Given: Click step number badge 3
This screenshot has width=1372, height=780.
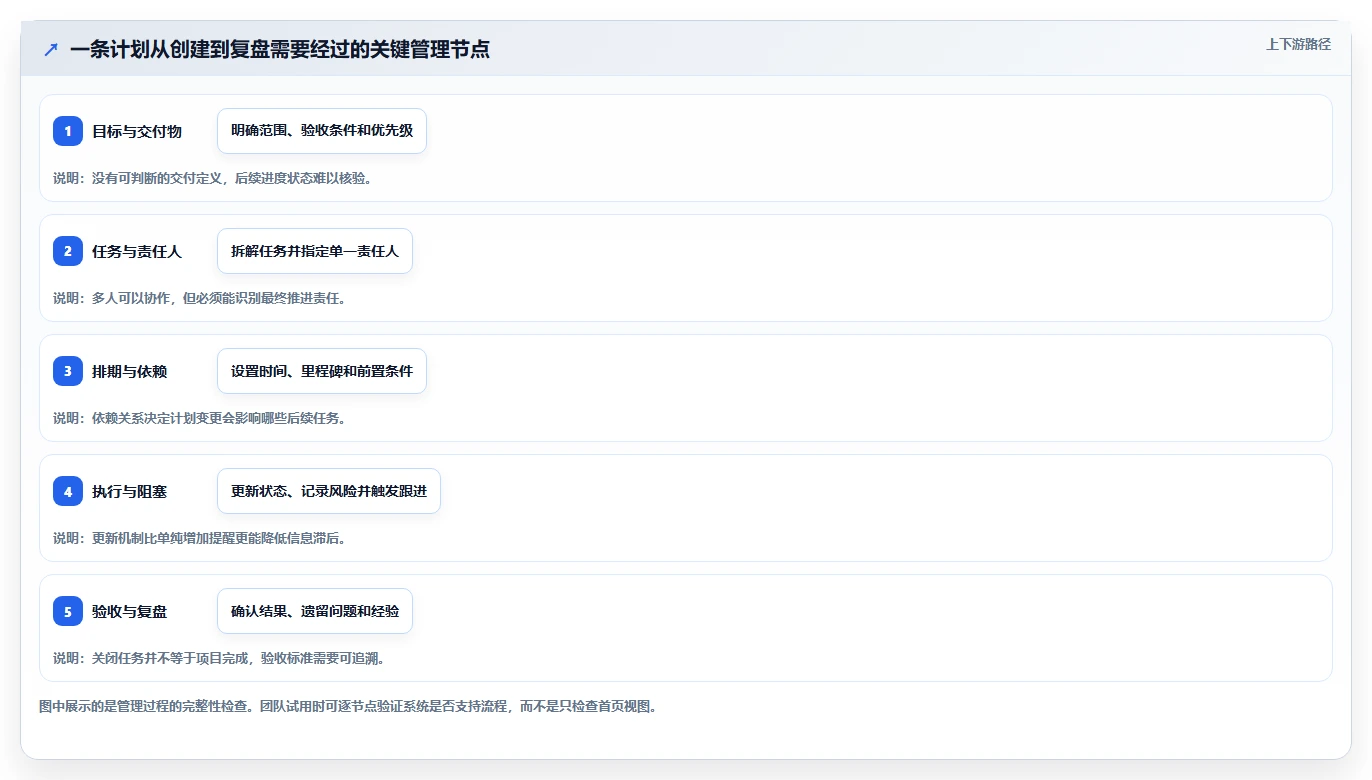Looking at the screenshot, I should click(x=68, y=371).
